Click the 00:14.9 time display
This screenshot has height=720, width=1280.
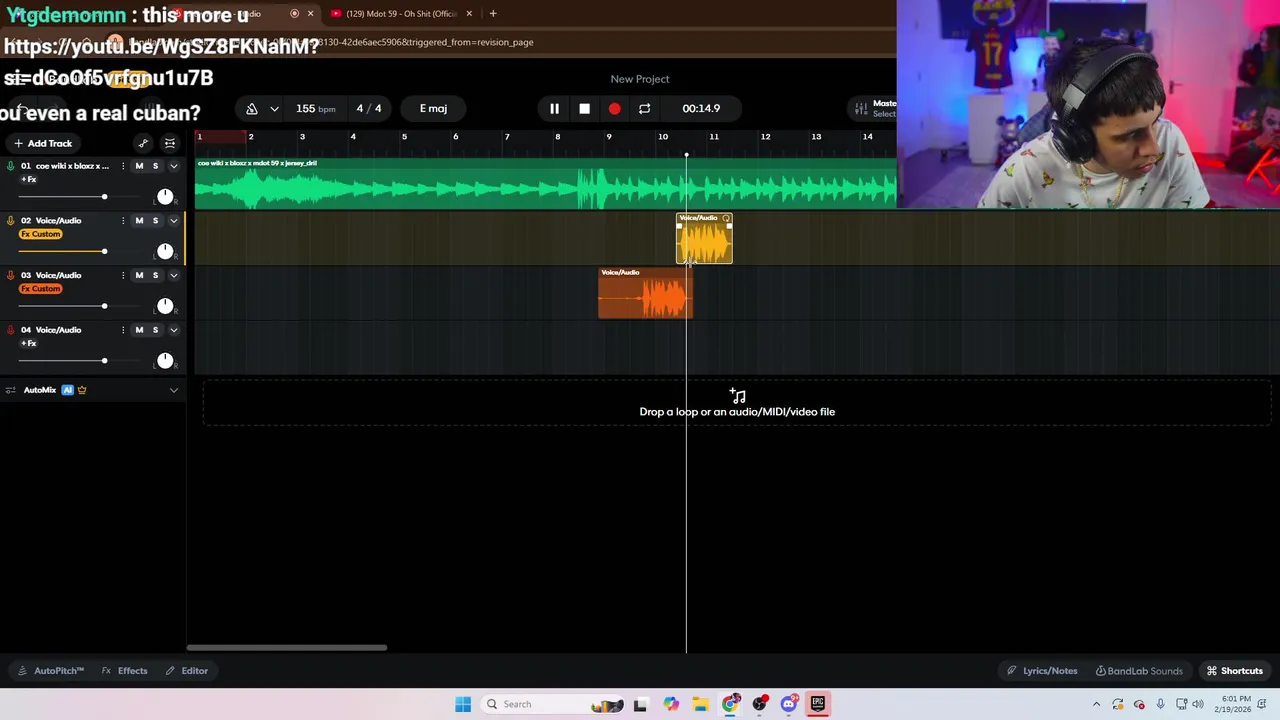point(701,108)
